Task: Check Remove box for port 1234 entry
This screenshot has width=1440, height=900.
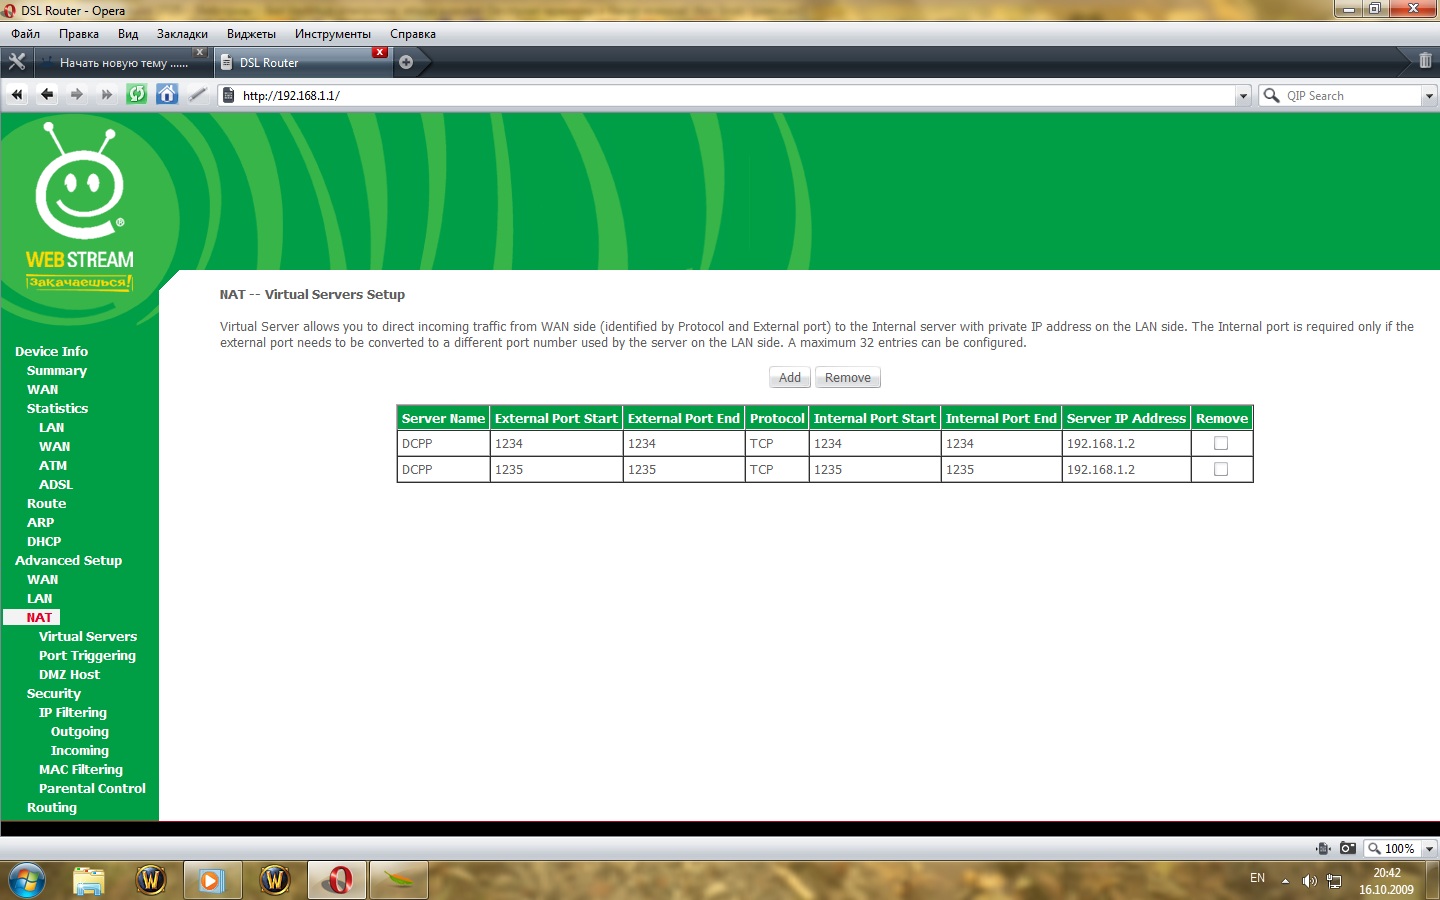Action: click(x=1221, y=443)
